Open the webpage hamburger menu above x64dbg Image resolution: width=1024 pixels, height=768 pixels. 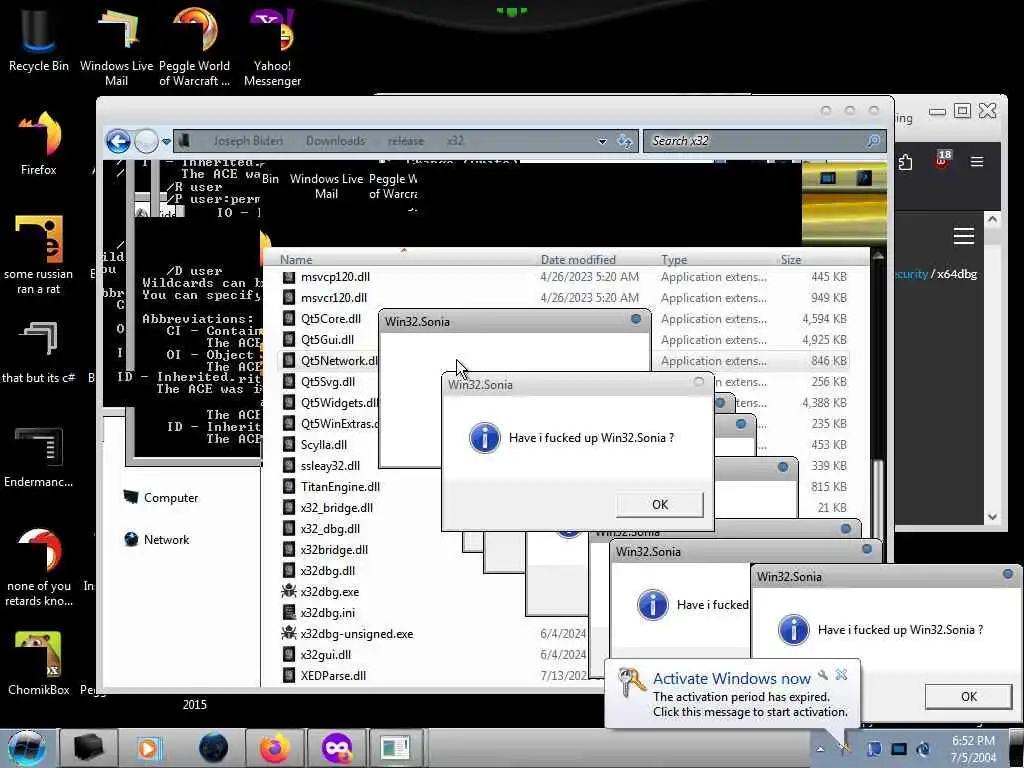tap(964, 236)
